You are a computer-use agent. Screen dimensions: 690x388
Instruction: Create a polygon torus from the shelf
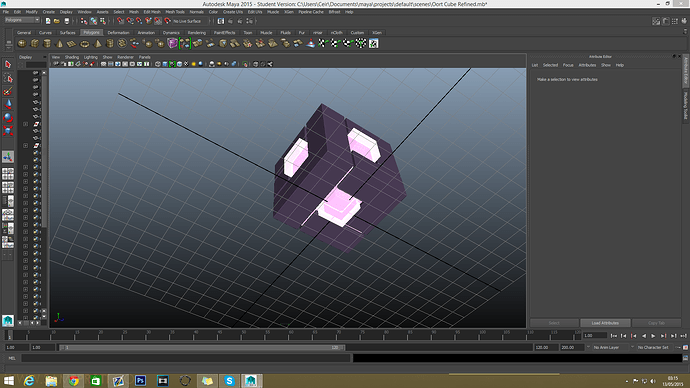pyautogui.click(x=84, y=43)
